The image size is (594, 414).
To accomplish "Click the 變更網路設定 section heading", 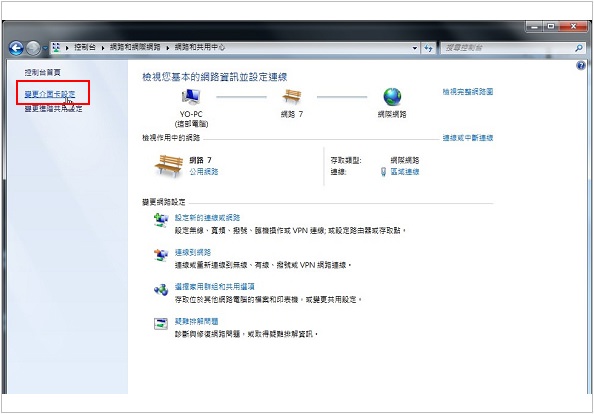I will point(164,202).
